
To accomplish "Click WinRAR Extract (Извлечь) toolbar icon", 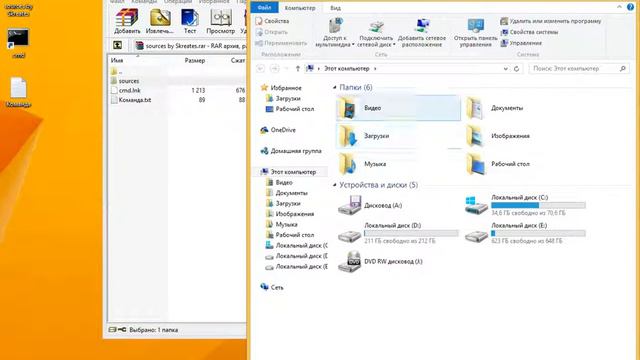I will tap(159, 21).
